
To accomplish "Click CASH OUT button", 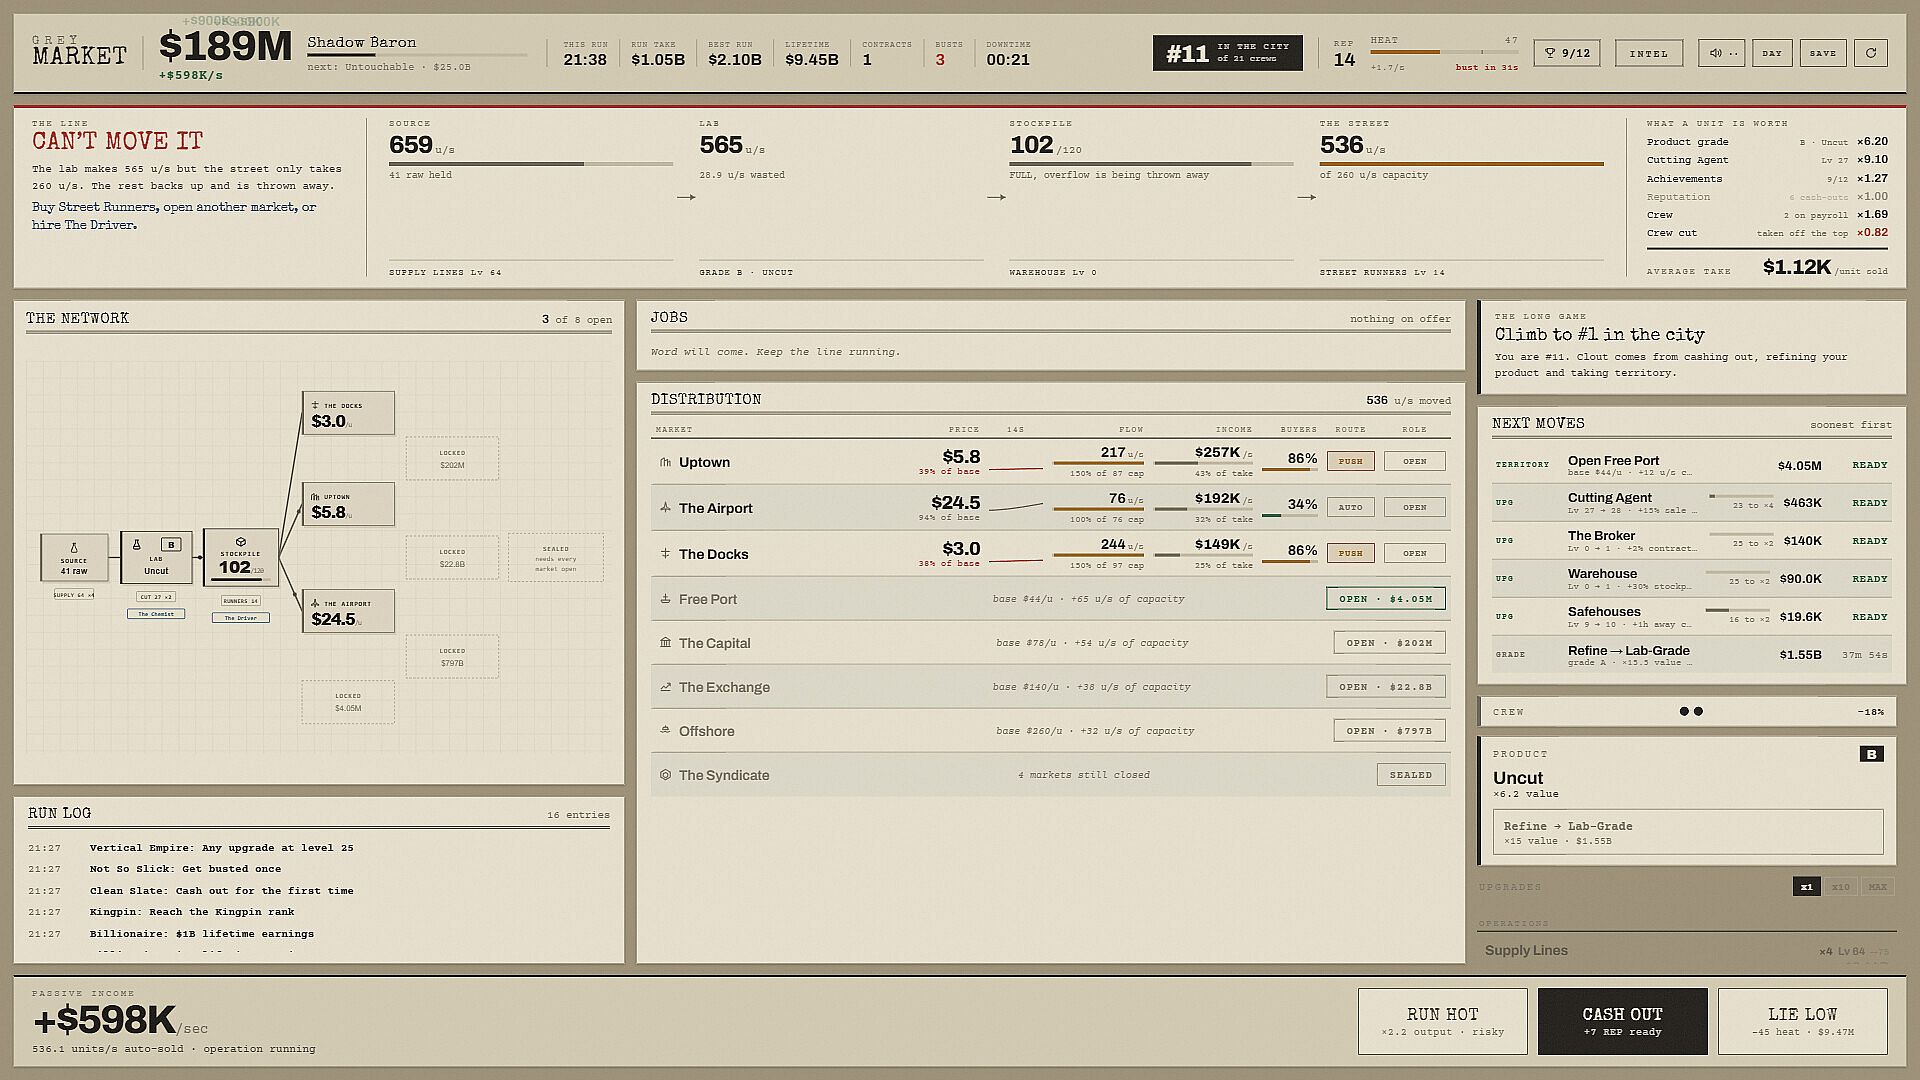I will [x=1622, y=1021].
